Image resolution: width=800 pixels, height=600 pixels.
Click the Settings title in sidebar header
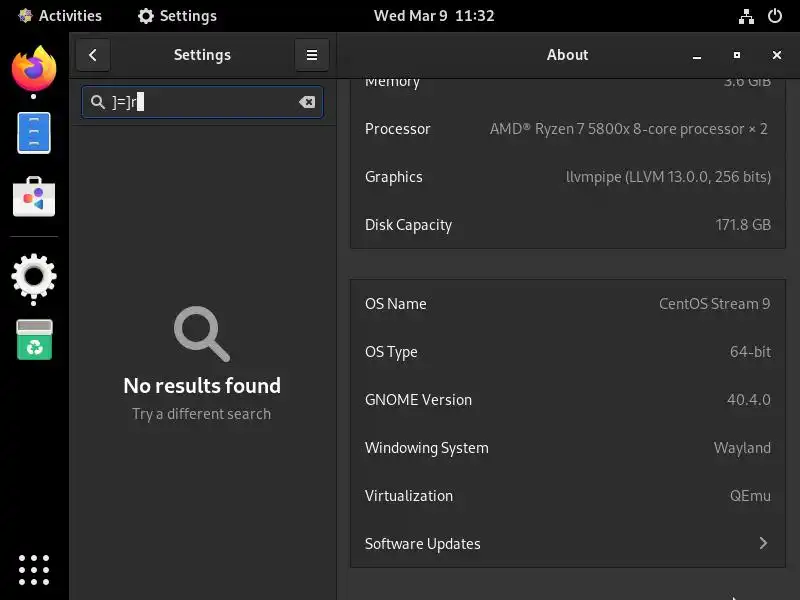click(x=202, y=55)
